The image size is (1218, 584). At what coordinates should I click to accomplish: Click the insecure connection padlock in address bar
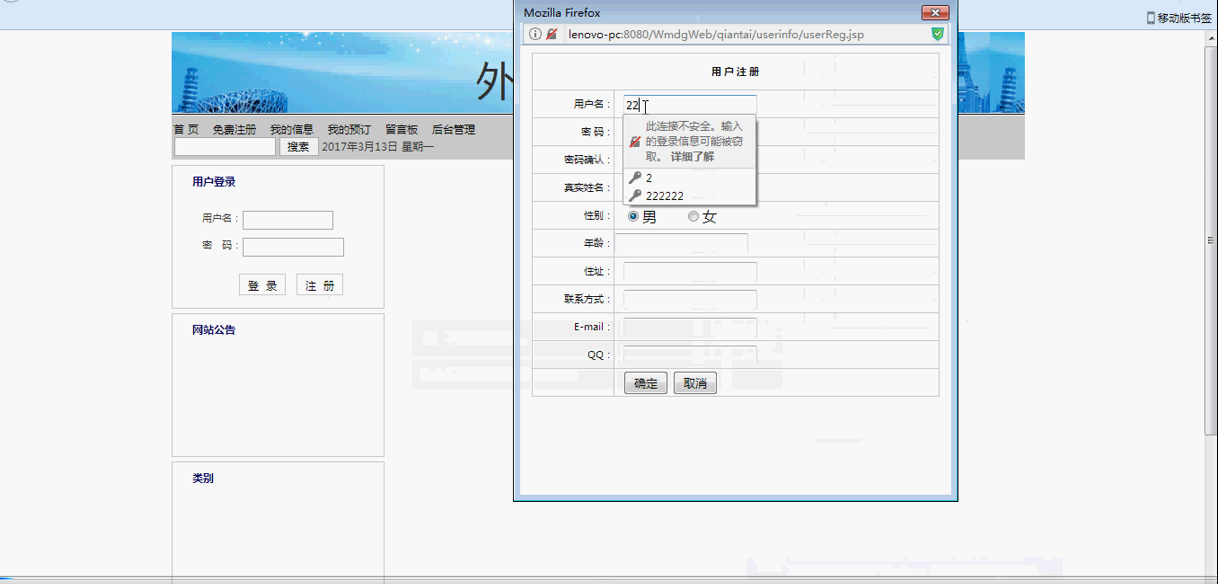[552, 34]
